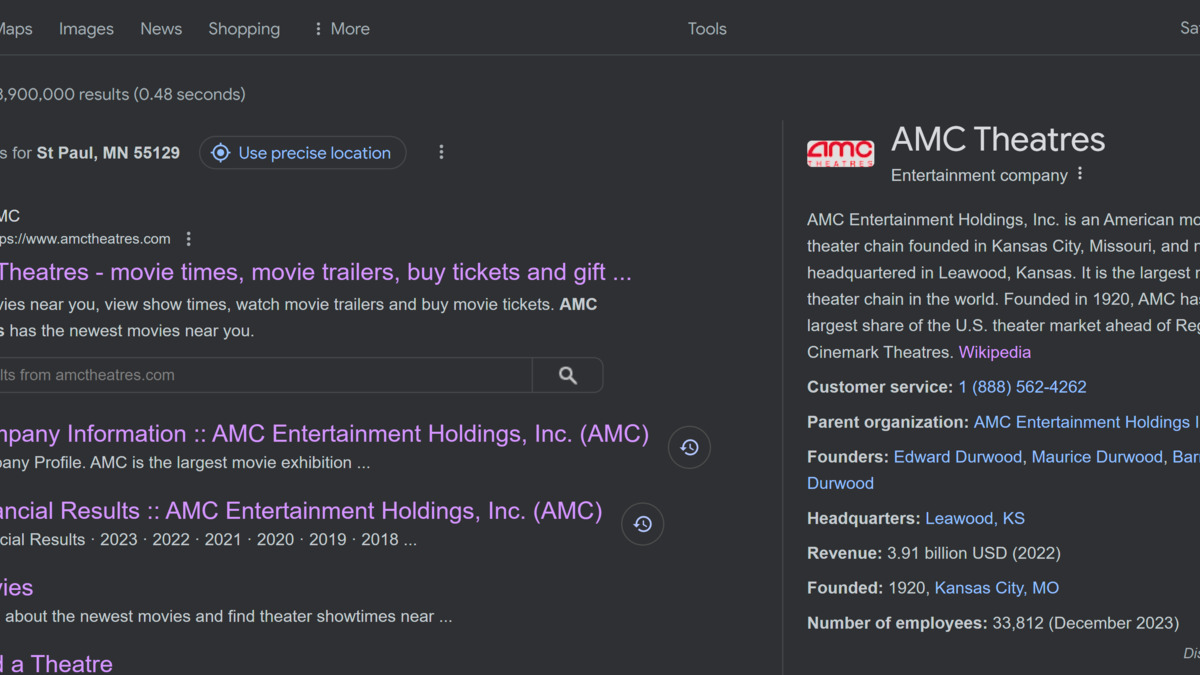1200x675 pixels.
Task: Switch to the Images tab
Action: (x=86, y=29)
